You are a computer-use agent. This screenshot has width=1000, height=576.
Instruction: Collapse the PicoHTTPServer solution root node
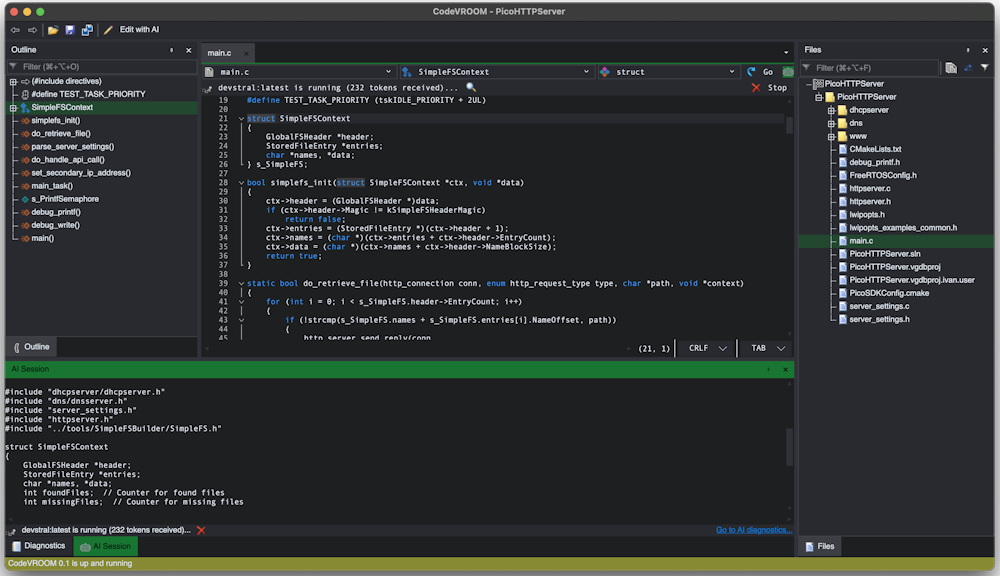pyautogui.click(x=809, y=84)
